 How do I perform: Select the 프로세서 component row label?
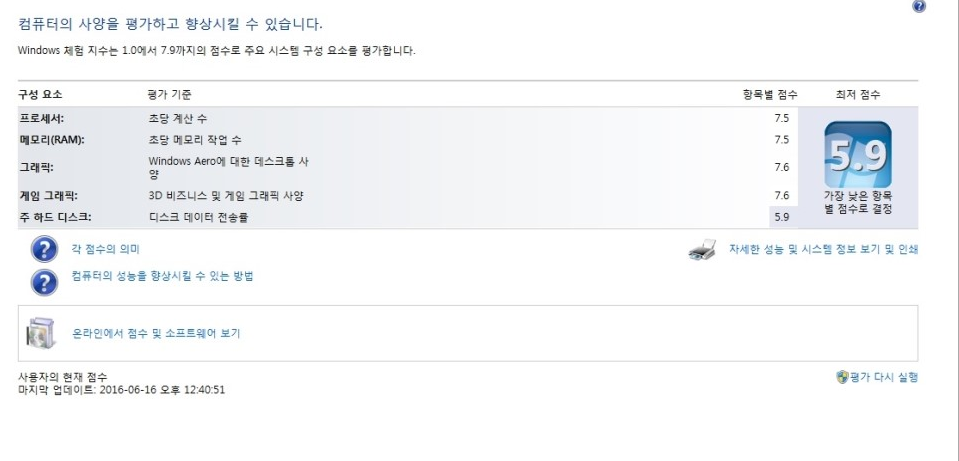[42, 118]
